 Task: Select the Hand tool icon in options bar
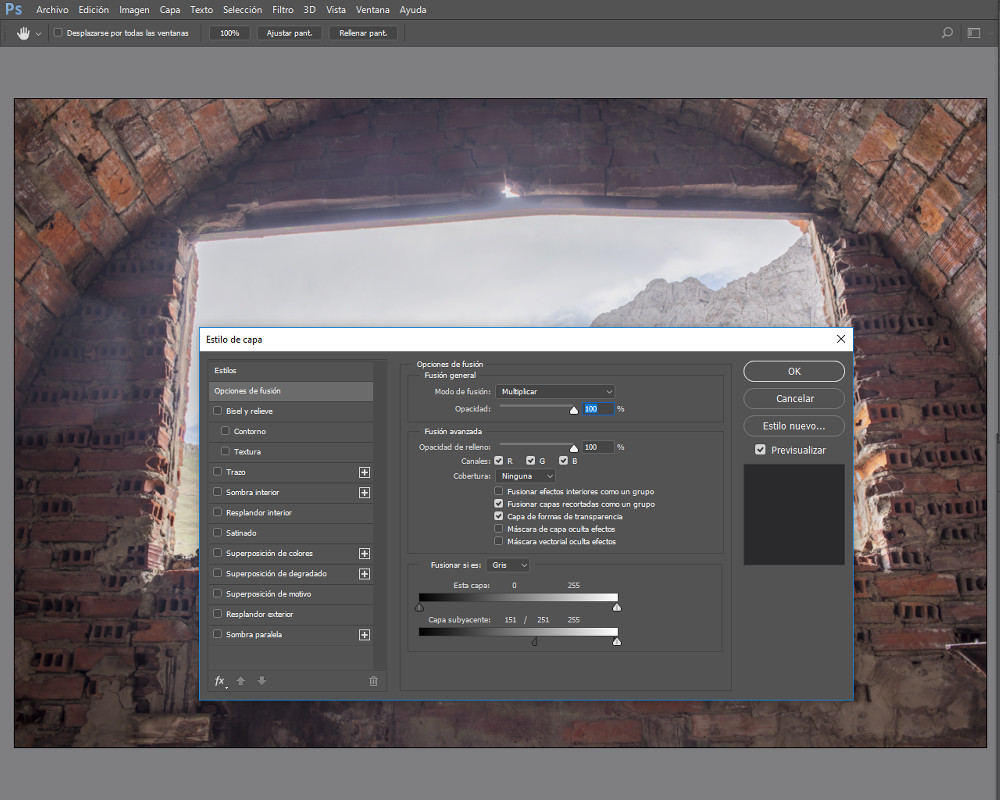[23, 33]
